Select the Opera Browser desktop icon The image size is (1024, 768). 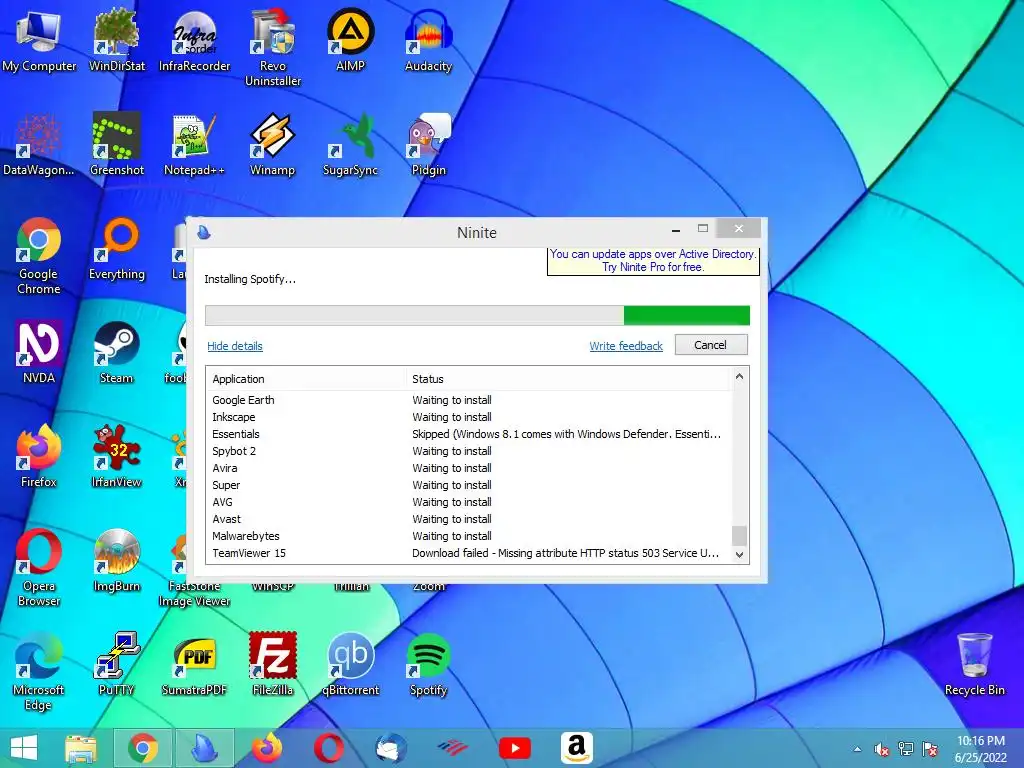(x=39, y=568)
